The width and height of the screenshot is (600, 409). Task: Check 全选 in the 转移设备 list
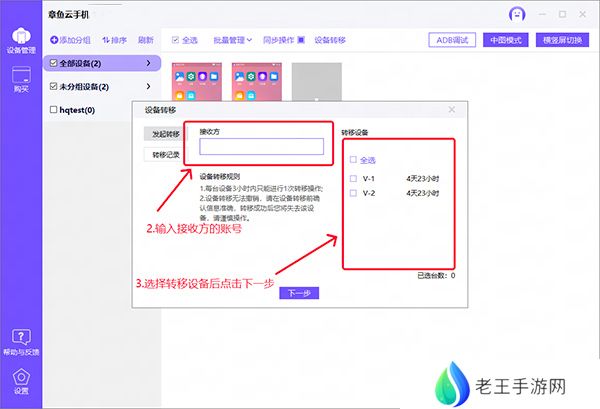353,160
